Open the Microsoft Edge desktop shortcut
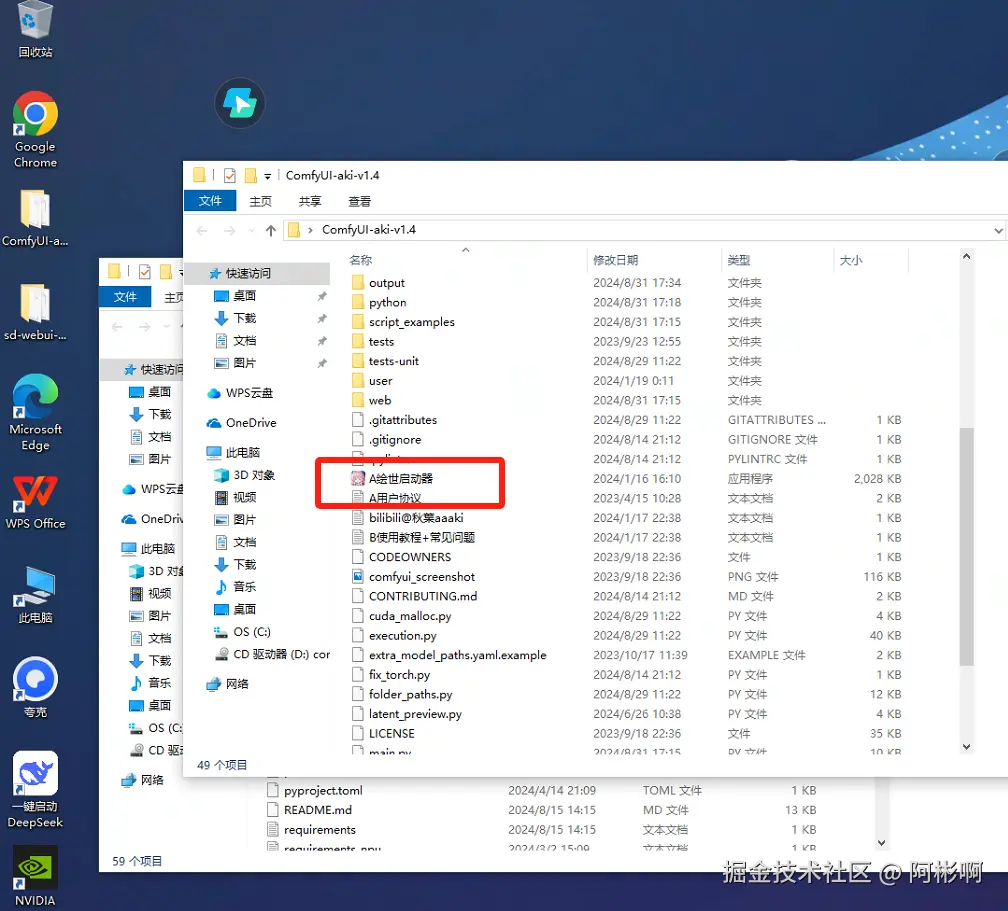1008x911 pixels. (x=35, y=412)
